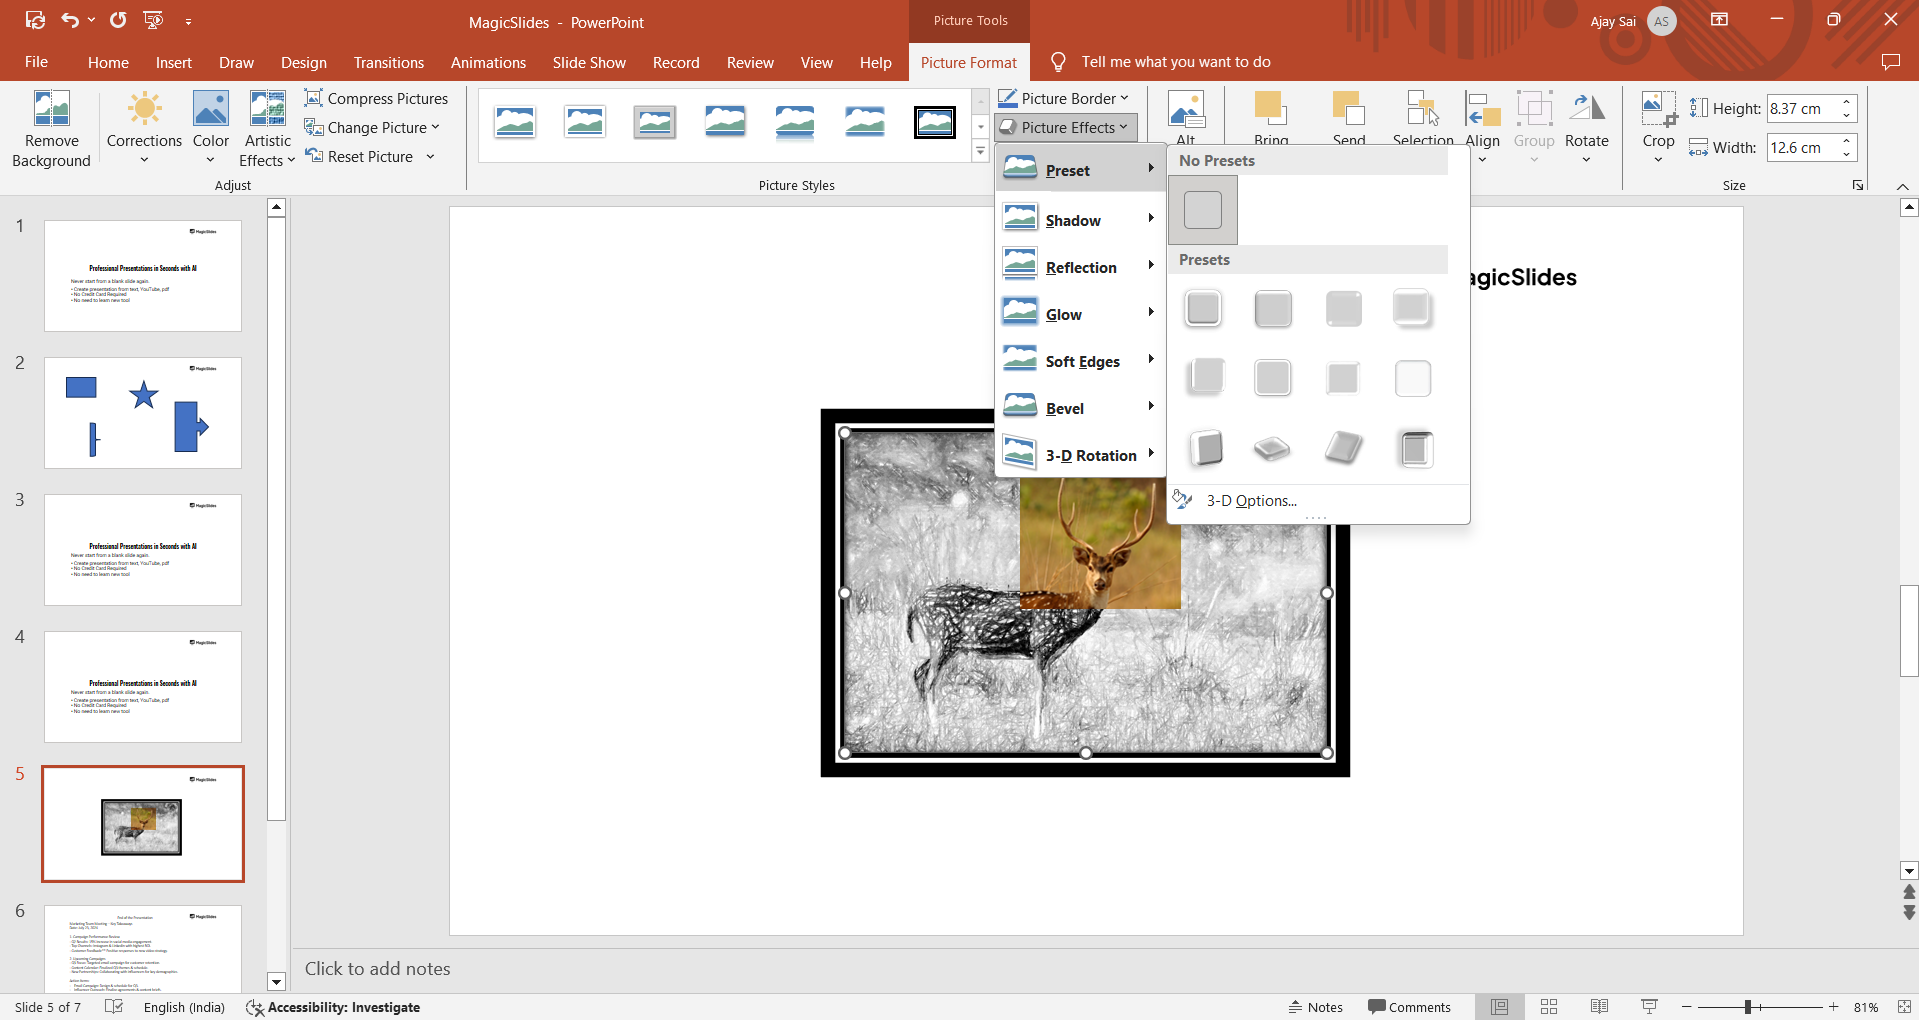Select slide 3 thumbnail
The image size is (1919, 1020).
[142, 549]
